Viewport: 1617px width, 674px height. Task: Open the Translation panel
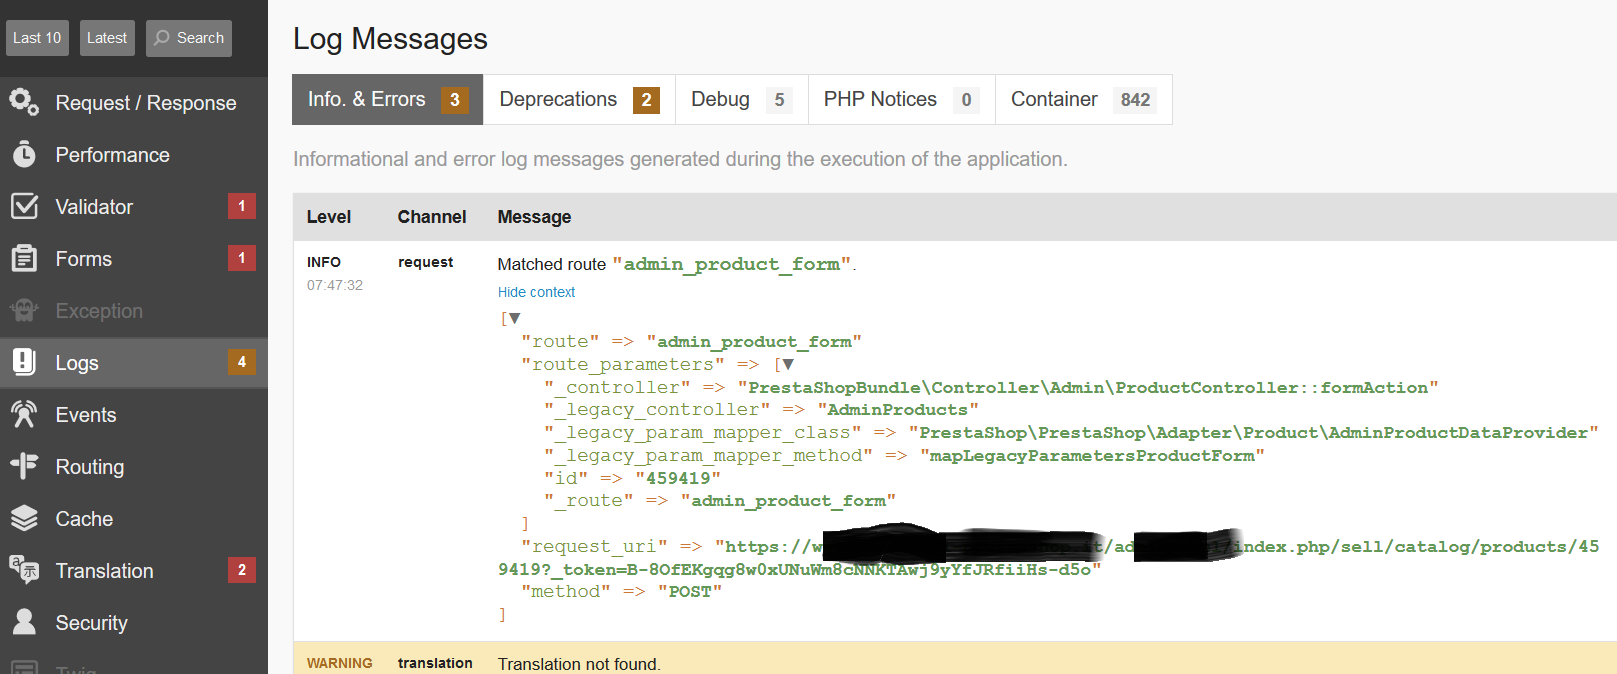[x=134, y=571]
